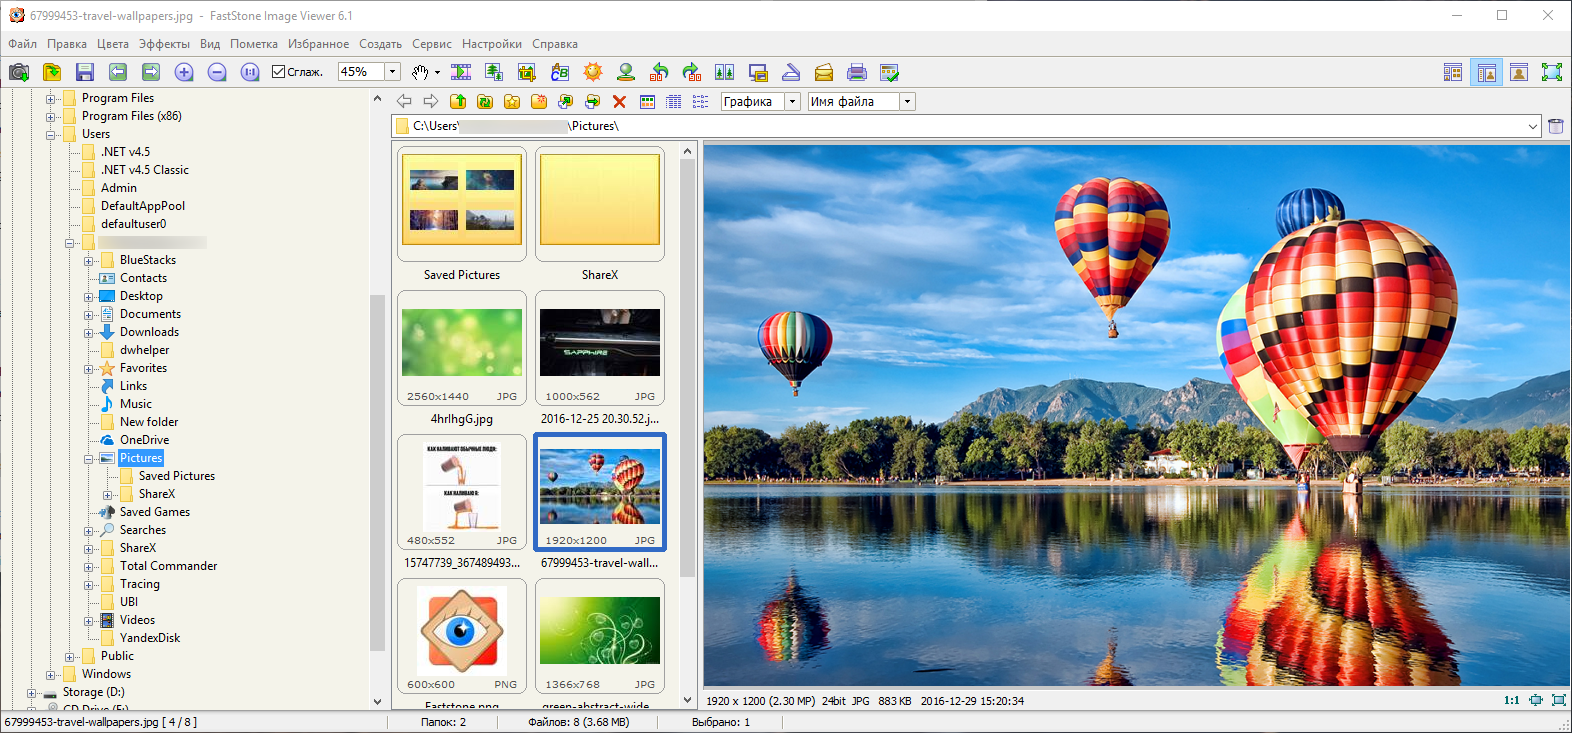Screen dimensions: 1572x733
Task: Switch to preview browser layout
Action: (x=1486, y=72)
